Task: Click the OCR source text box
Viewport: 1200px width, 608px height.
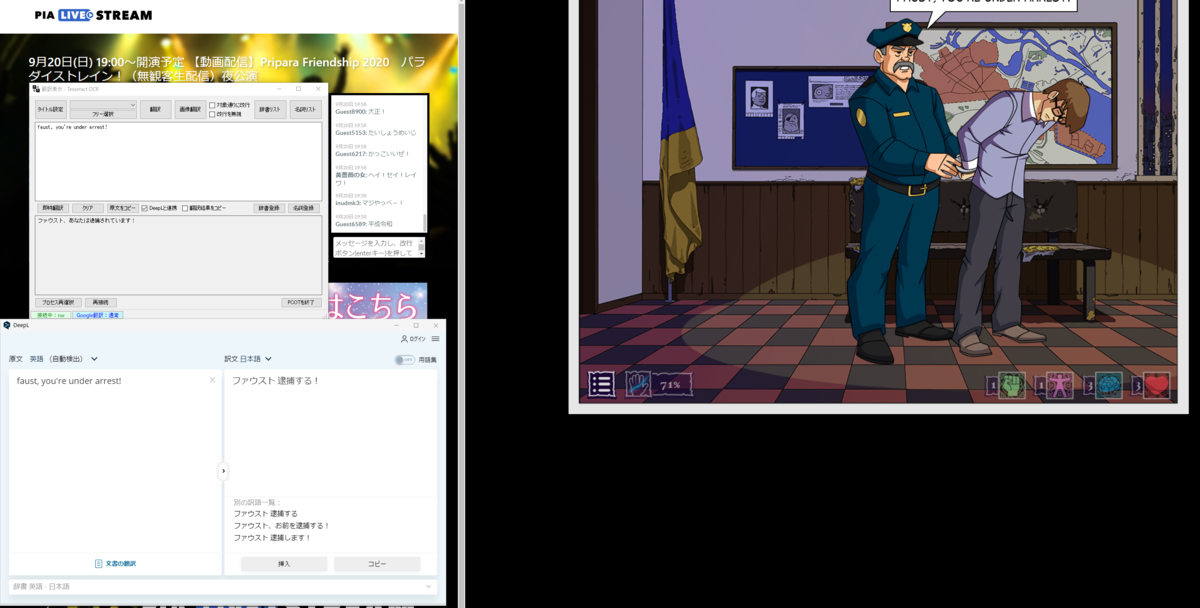Action: [x=179, y=161]
